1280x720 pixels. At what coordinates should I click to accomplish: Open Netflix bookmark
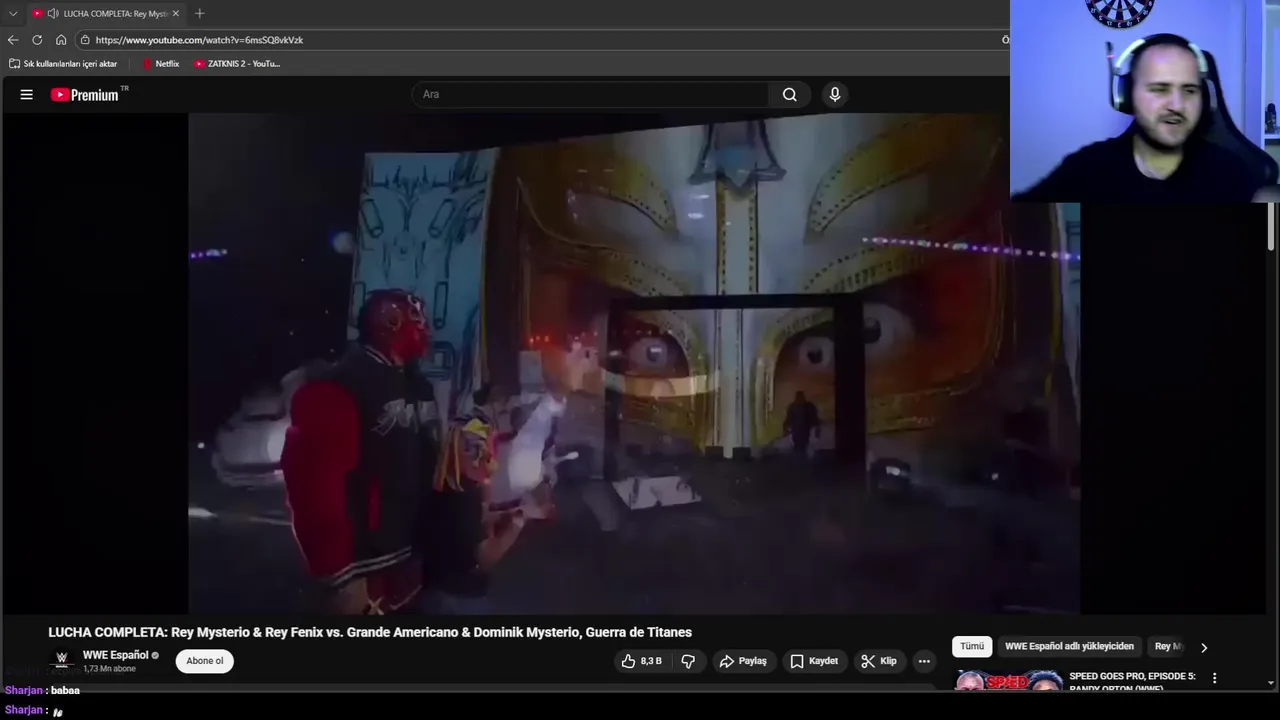coord(160,63)
